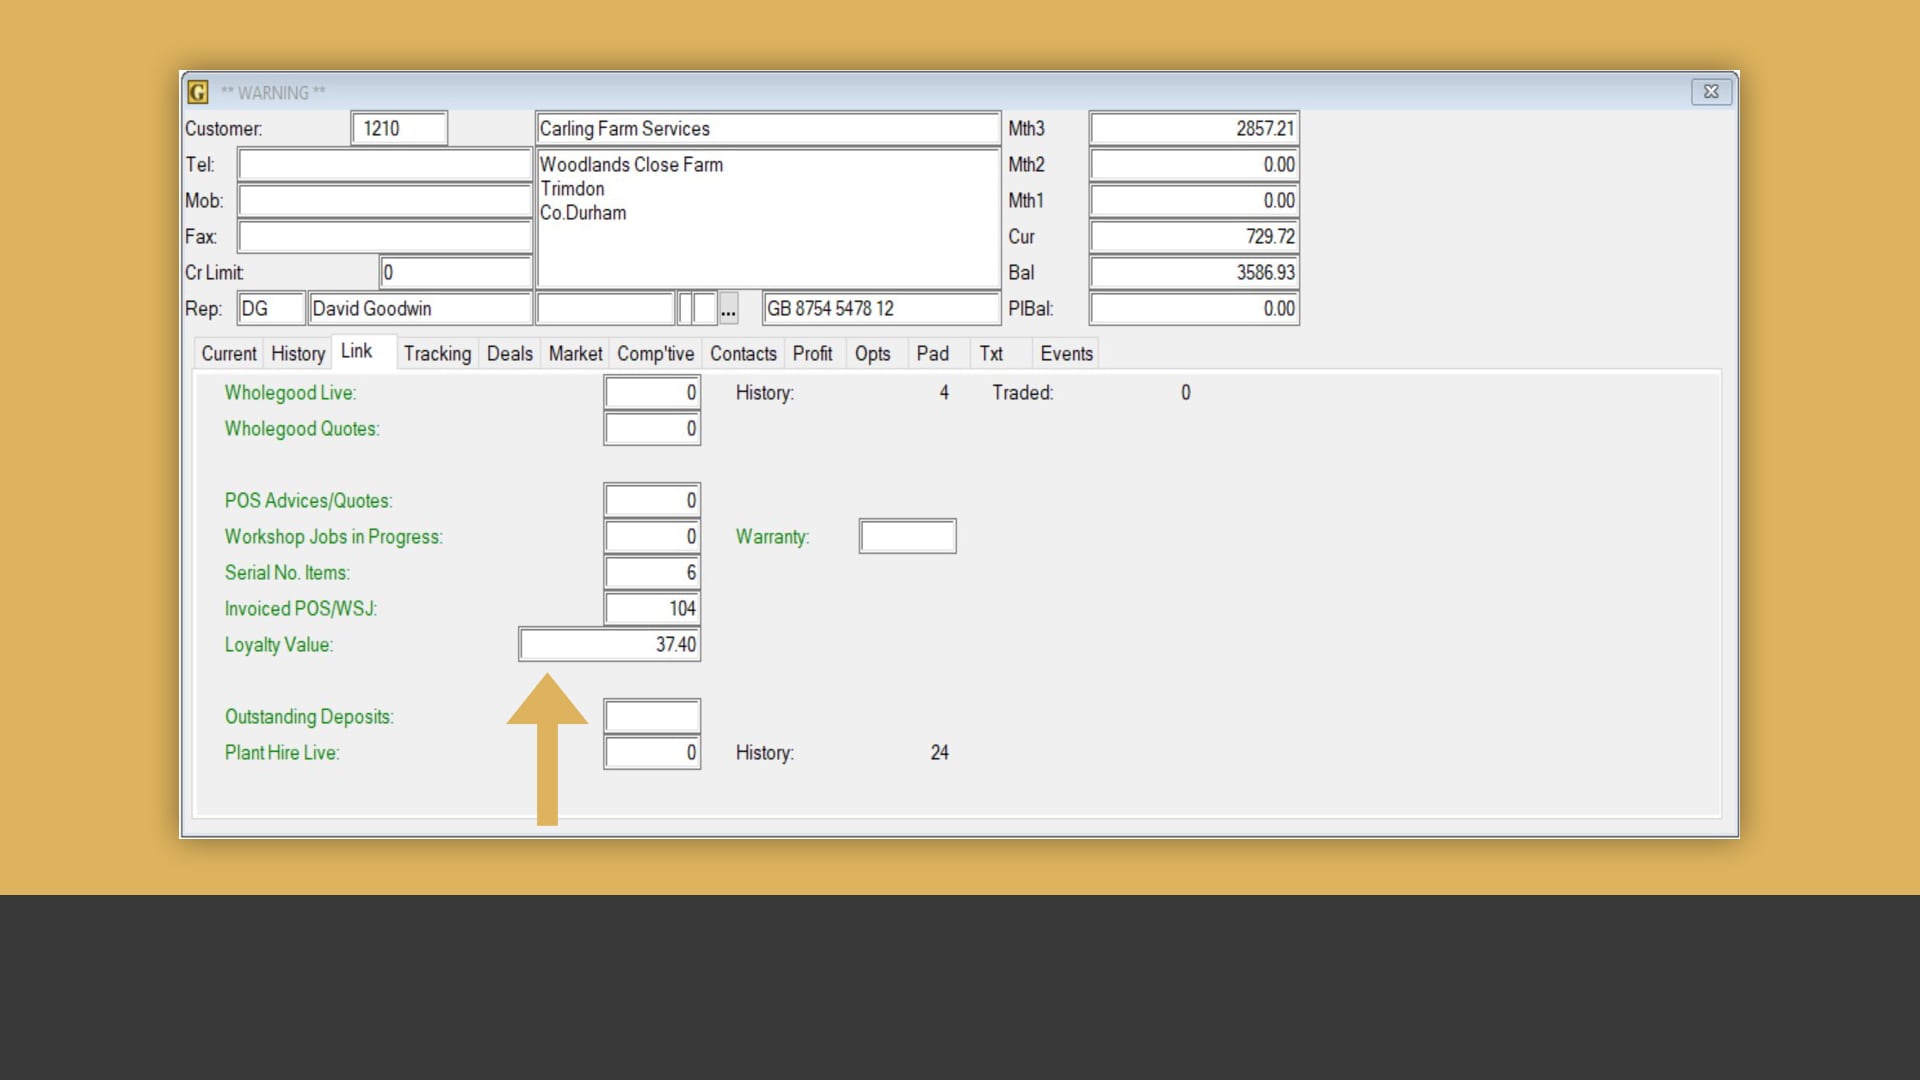Select the Tracking tab
This screenshot has width=1920, height=1080.
point(437,354)
